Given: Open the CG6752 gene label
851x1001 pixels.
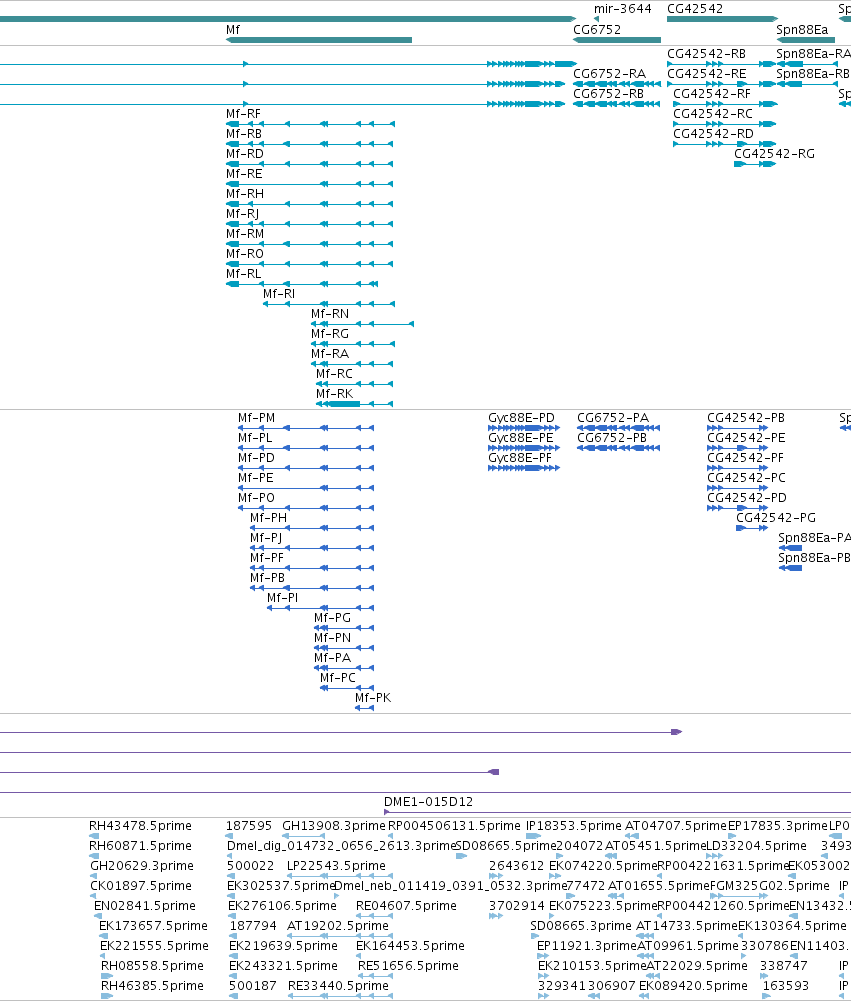Looking at the screenshot, I should [x=597, y=30].
